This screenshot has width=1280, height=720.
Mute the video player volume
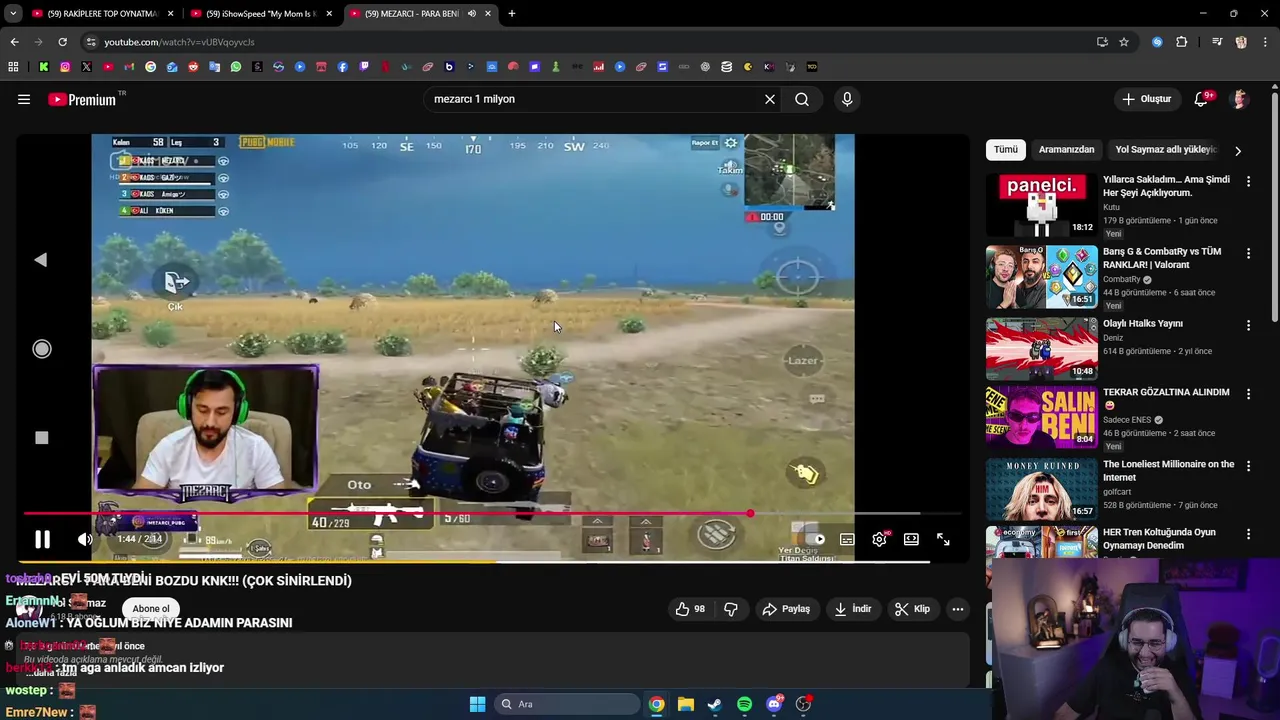[86, 540]
